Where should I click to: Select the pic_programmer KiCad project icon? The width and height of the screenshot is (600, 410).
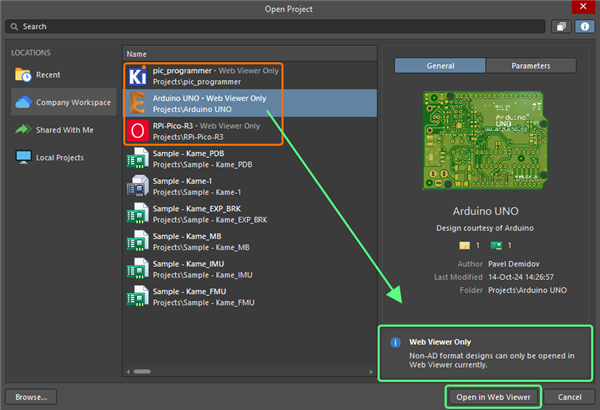tap(138, 76)
